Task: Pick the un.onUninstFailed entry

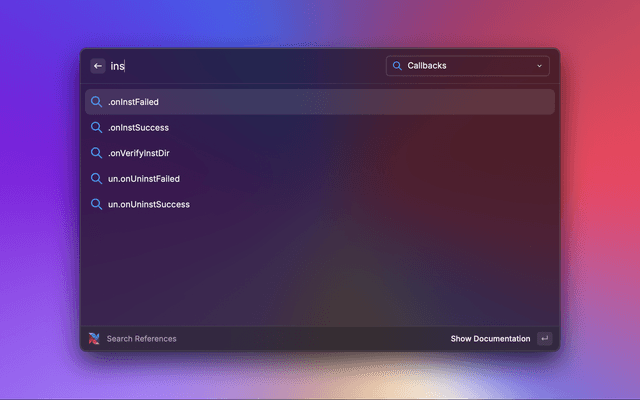Action: [143, 179]
